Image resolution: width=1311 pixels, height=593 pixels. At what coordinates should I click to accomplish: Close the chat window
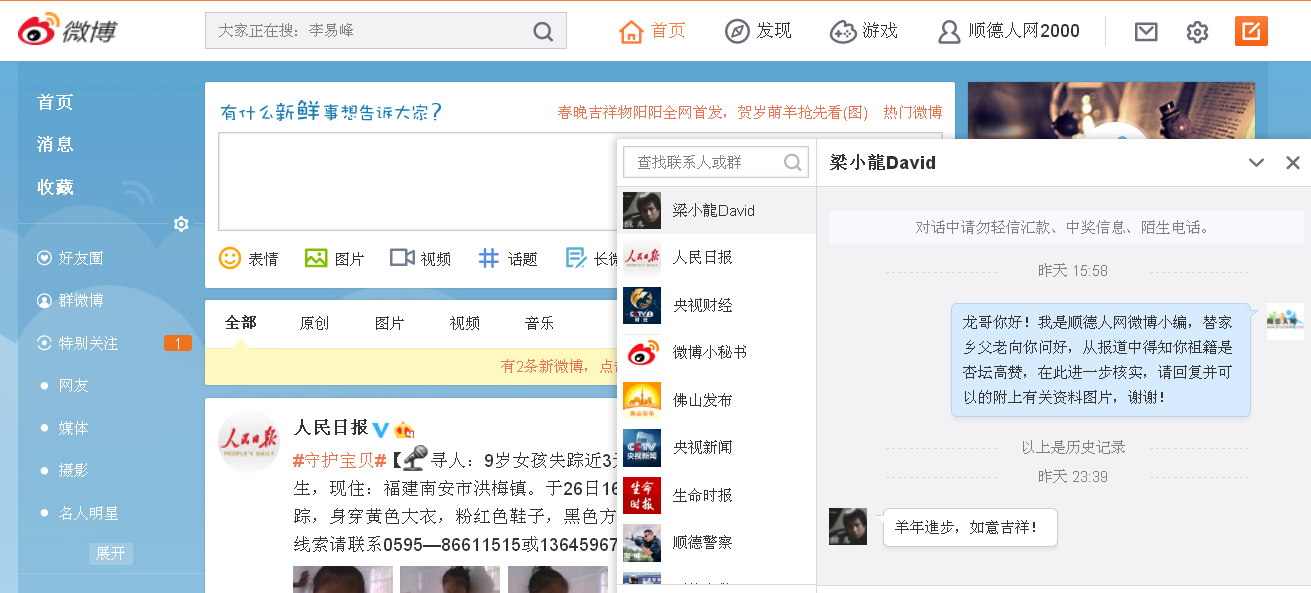(1293, 163)
